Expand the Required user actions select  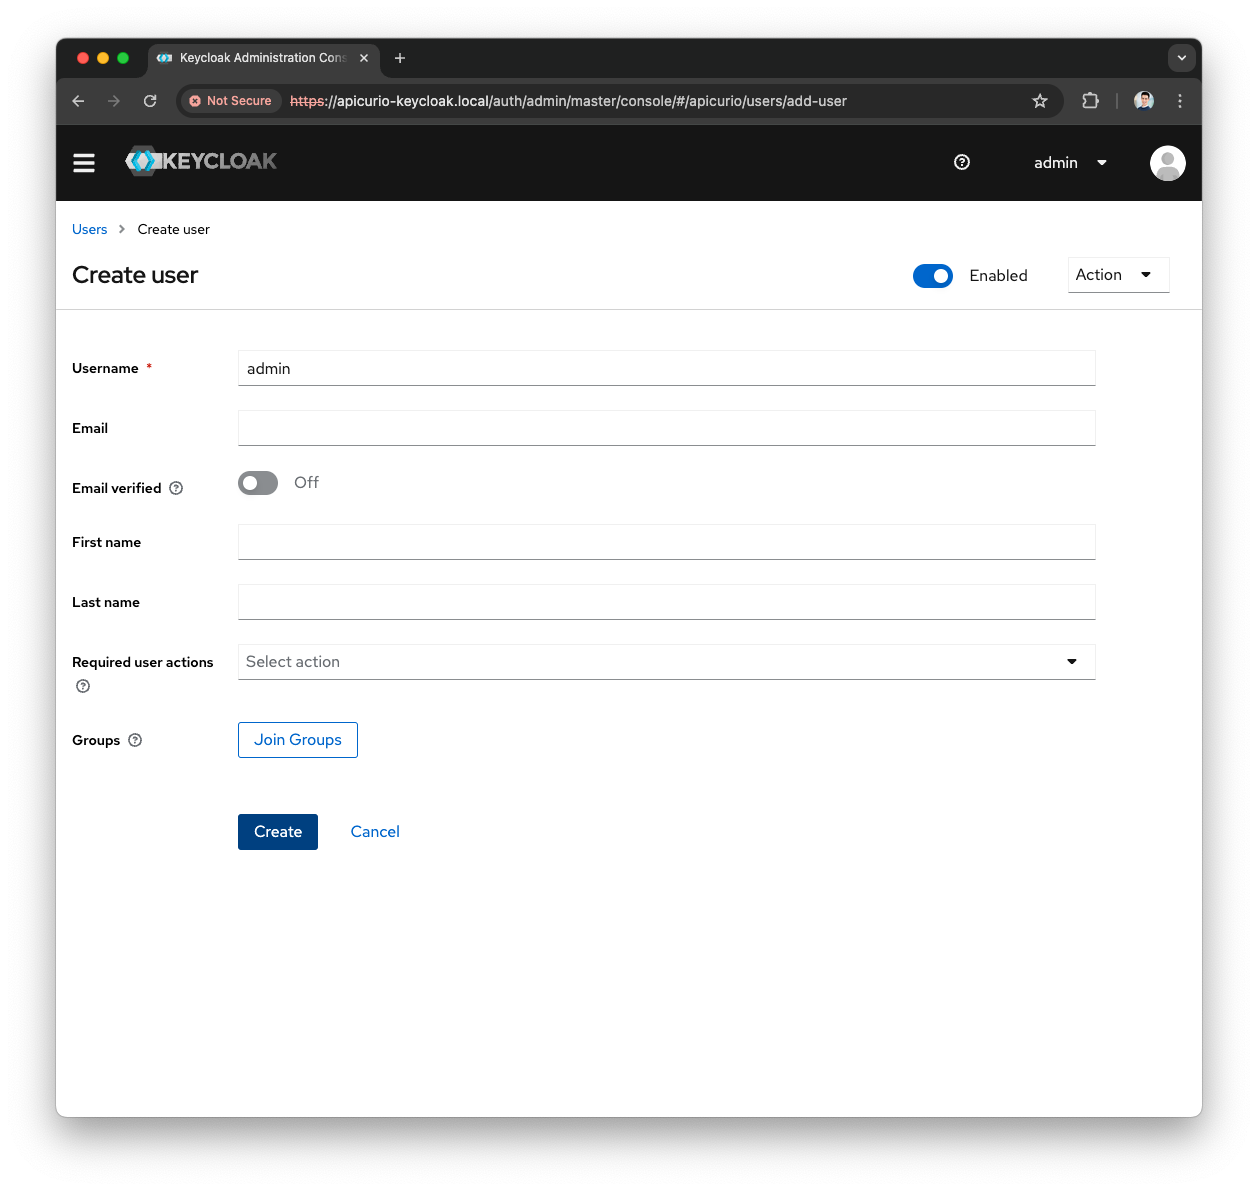point(1071,661)
